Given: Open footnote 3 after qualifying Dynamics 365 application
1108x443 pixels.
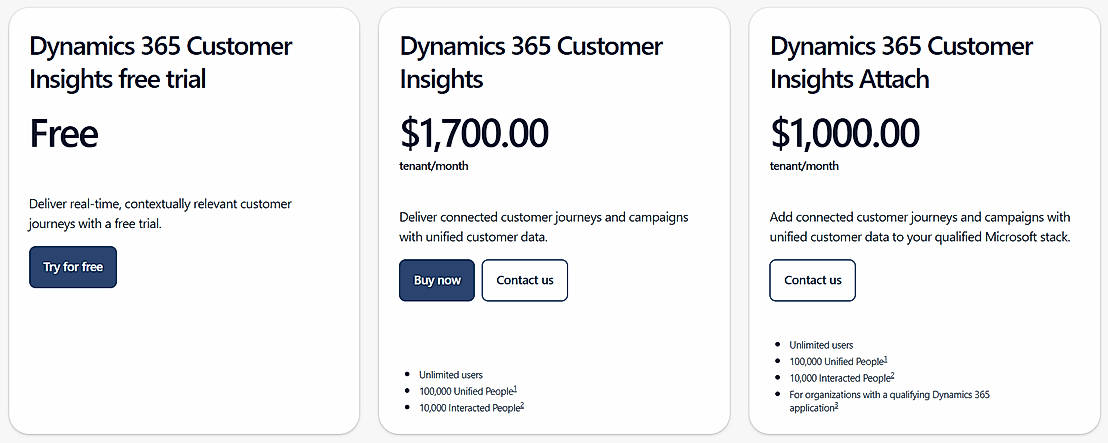Looking at the screenshot, I should (x=836, y=405).
